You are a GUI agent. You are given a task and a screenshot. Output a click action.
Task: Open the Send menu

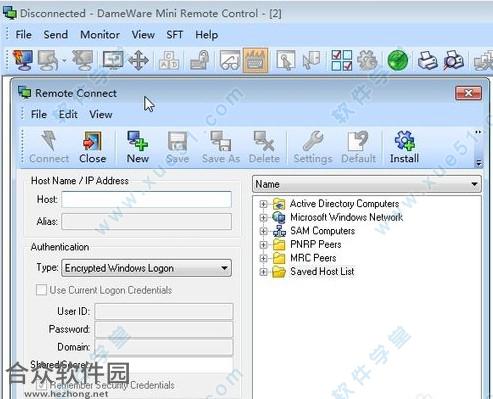[56, 35]
